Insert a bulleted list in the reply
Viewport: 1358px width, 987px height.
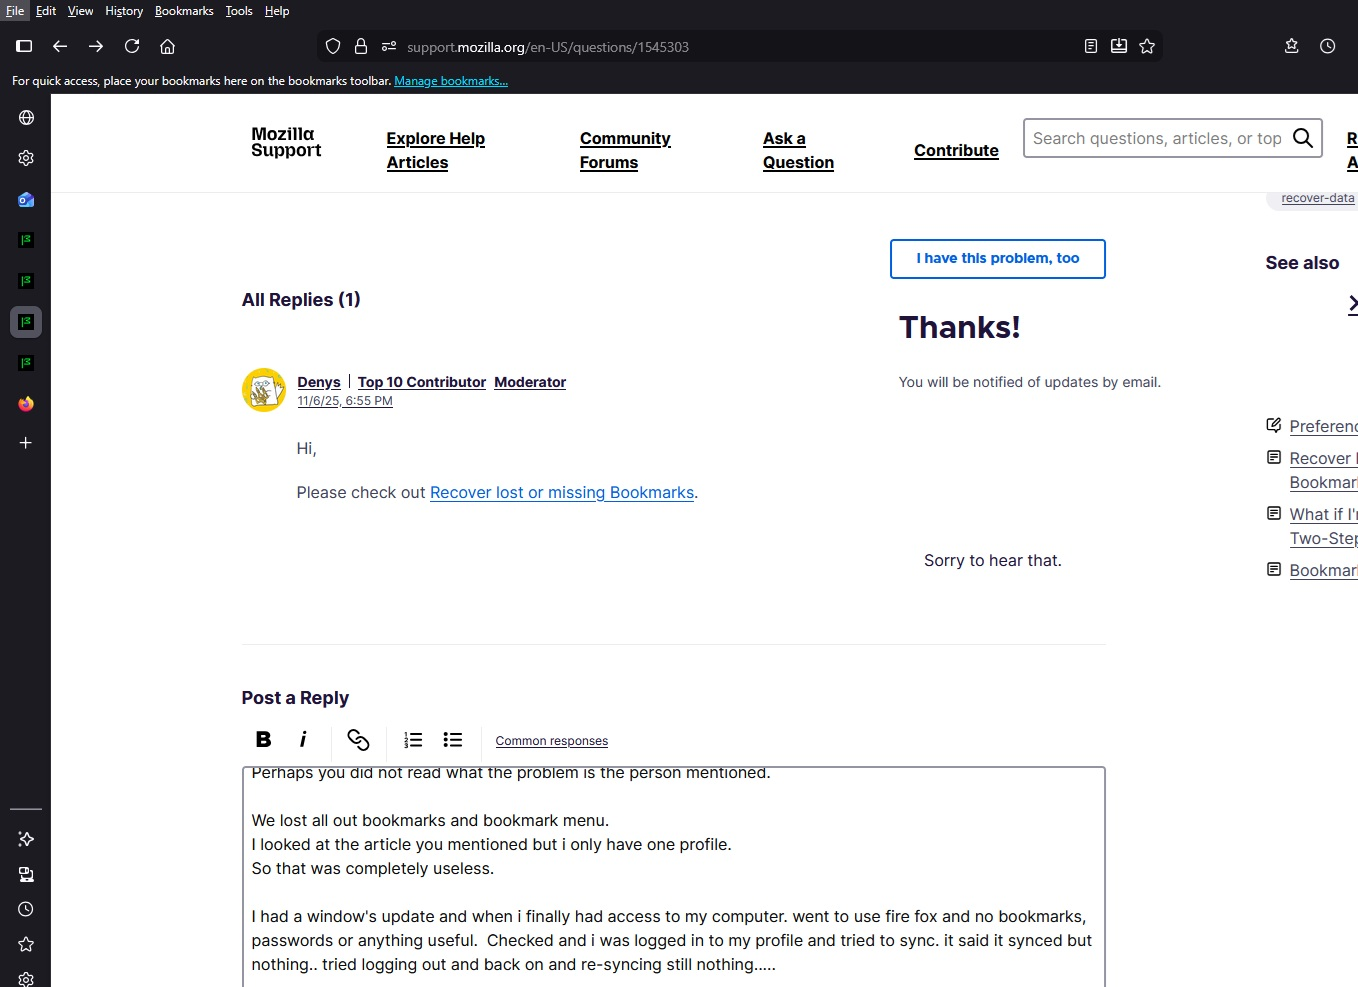coord(453,739)
